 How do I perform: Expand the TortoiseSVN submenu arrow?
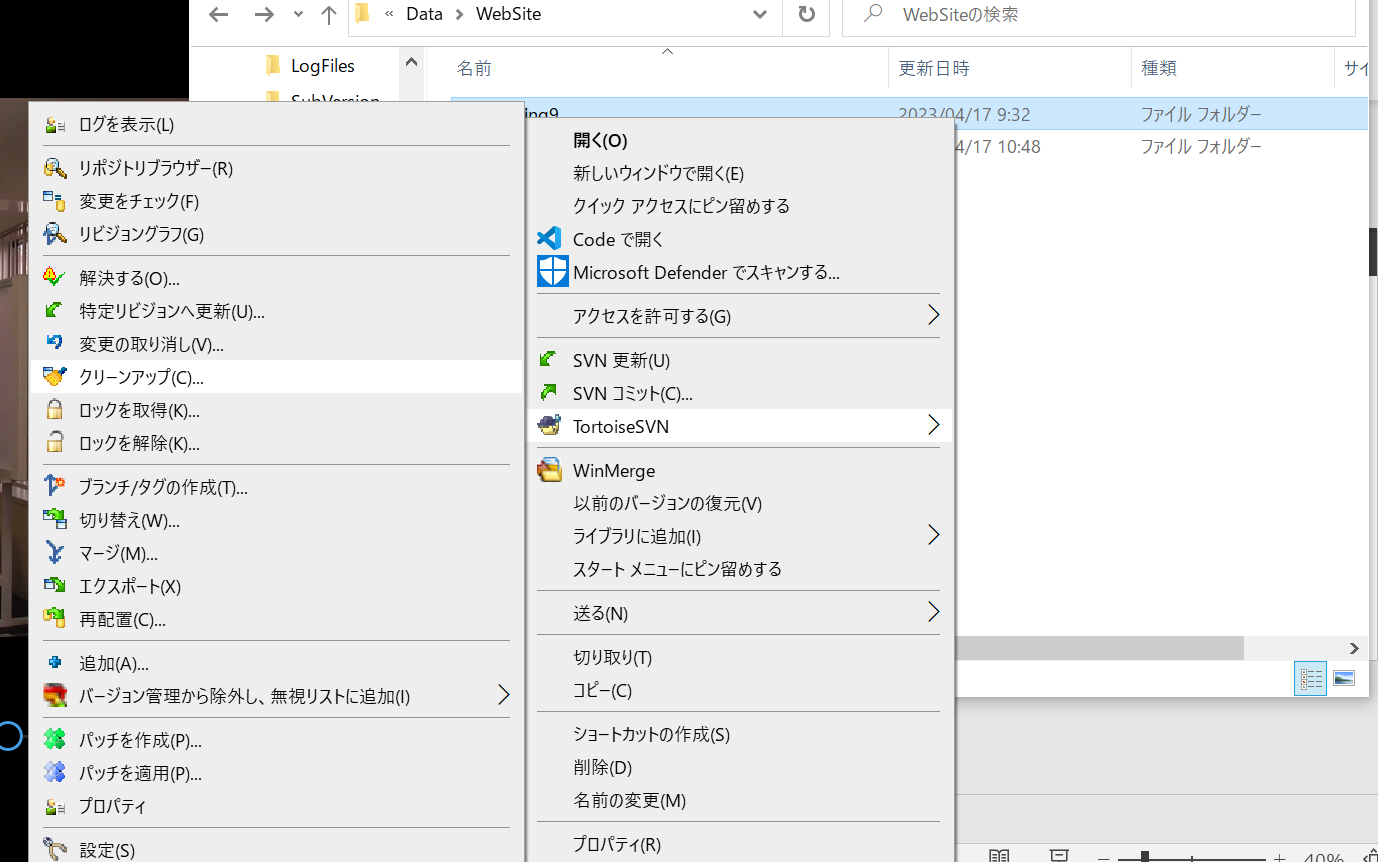pos(933,425)
